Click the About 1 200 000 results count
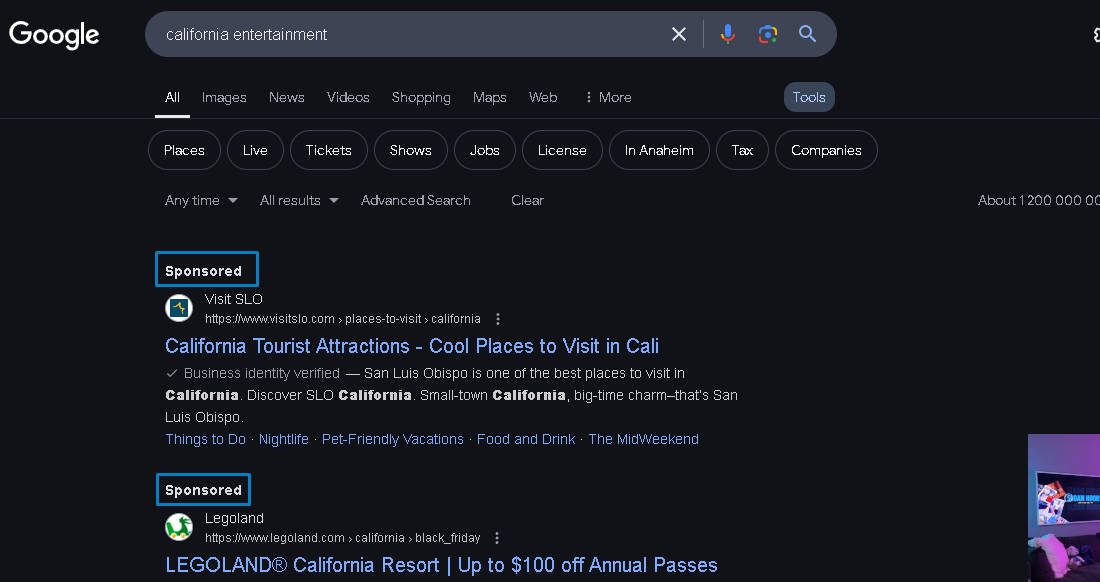Image resolution: width=1100 pixels, height=582 pixels. 1039,201
